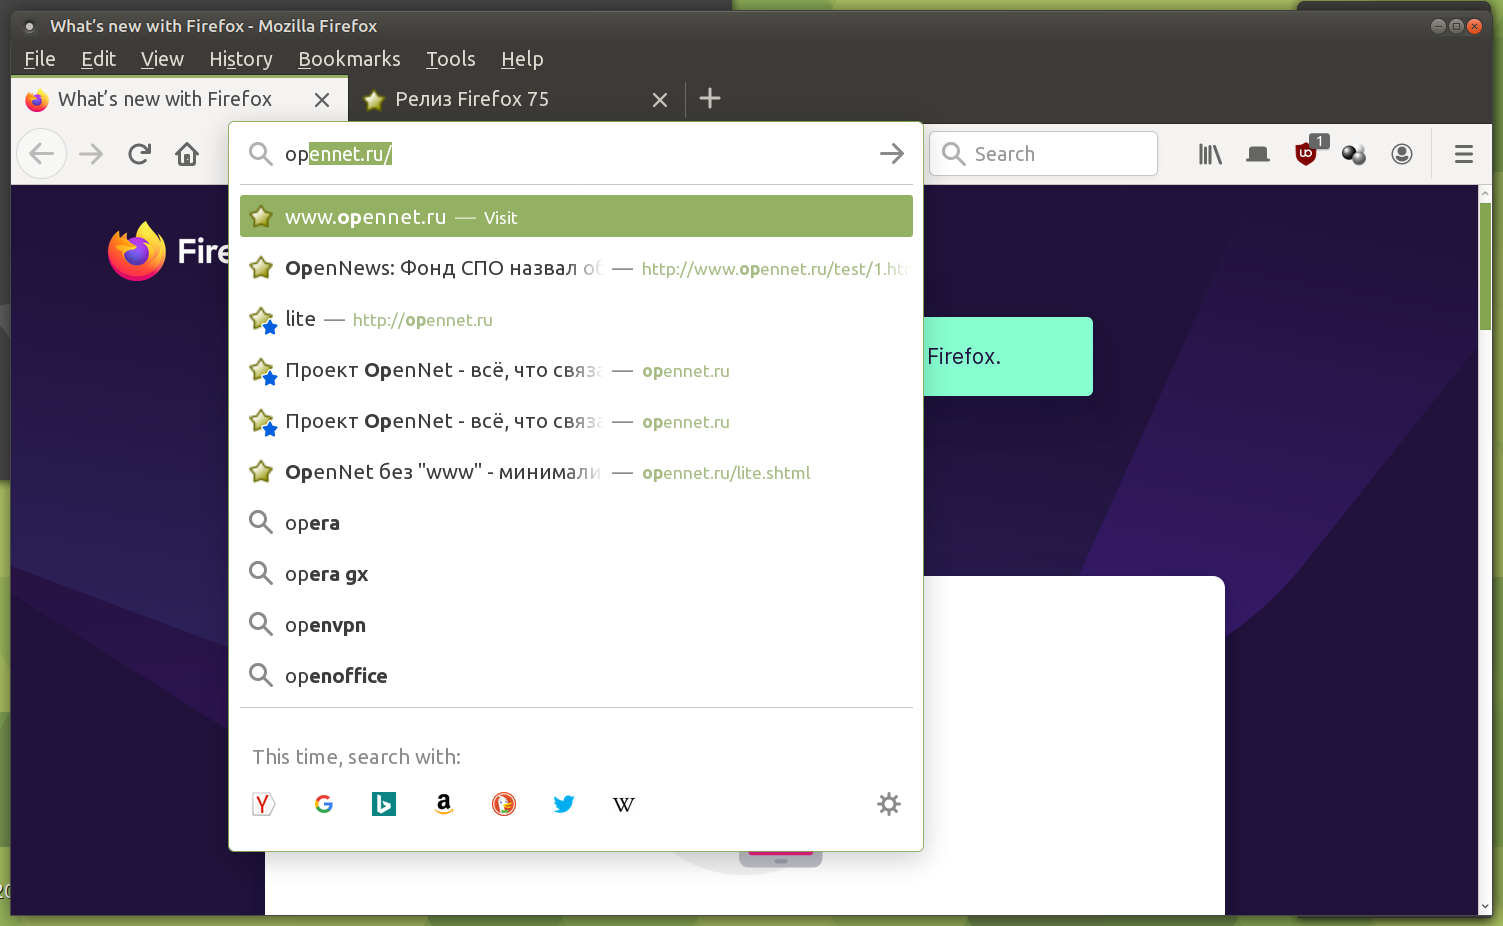Open the Bookmarks menu
The image size is (1503, 926).
349,59
